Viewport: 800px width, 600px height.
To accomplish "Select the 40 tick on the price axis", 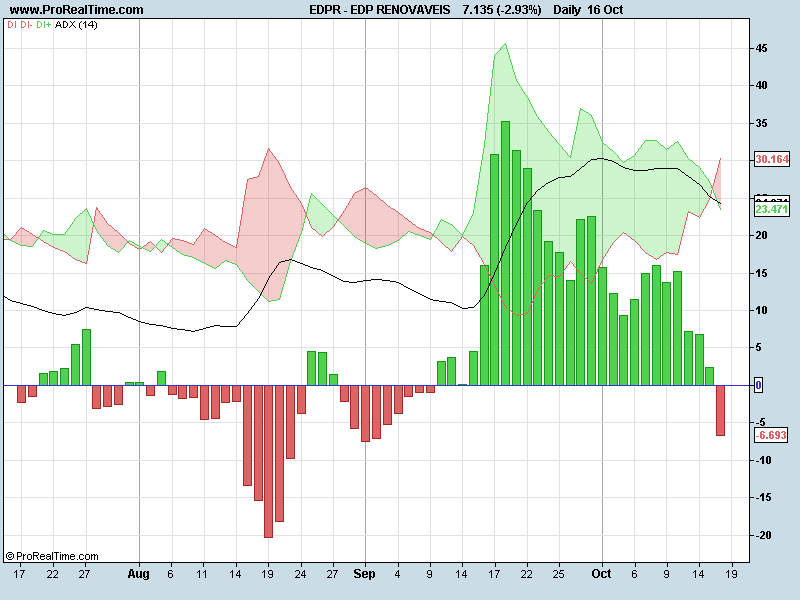I will point(761,85).
